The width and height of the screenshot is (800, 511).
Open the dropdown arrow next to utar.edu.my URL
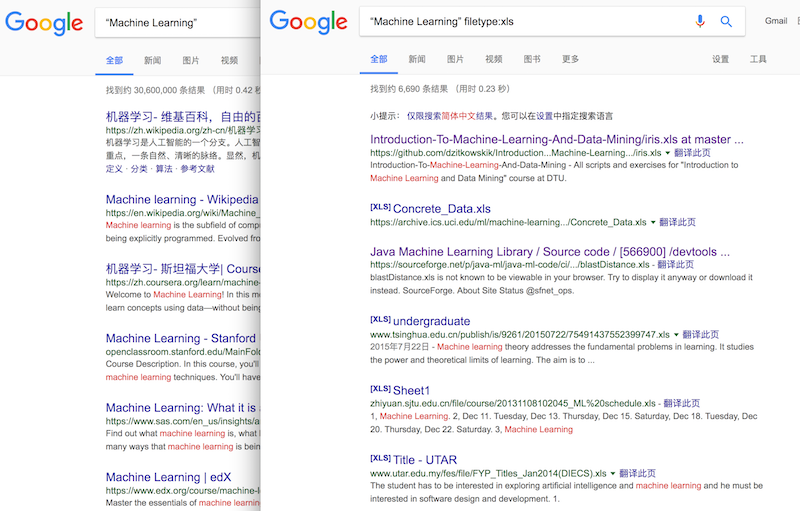point(613,474)
